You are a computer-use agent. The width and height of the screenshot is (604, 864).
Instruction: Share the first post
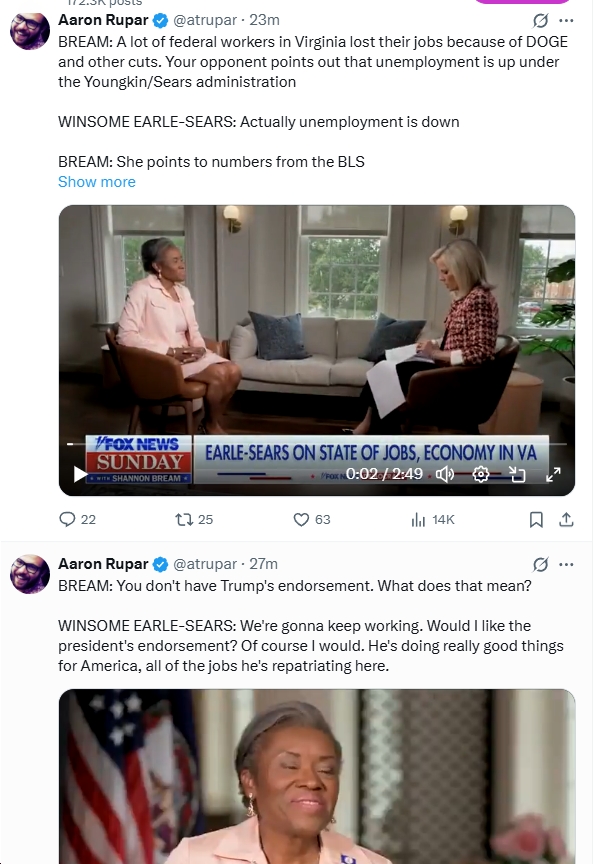point(566,519)
